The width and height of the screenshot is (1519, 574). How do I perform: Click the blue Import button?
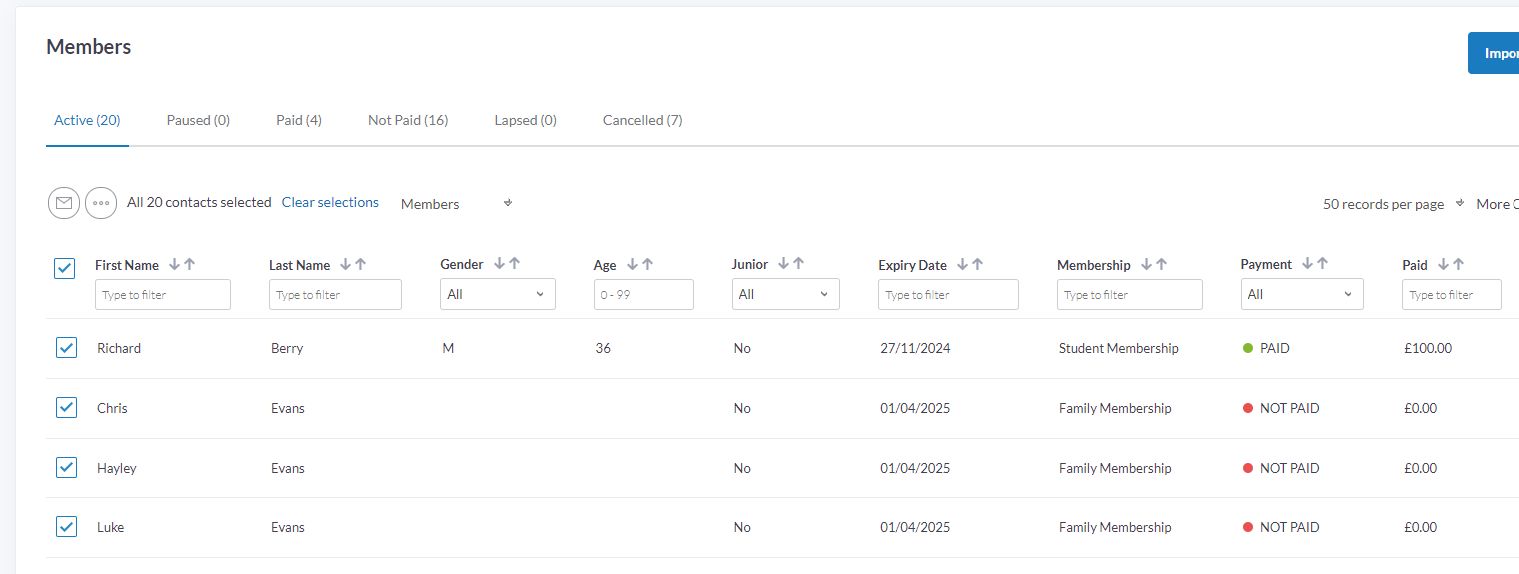coord(1494,53)
